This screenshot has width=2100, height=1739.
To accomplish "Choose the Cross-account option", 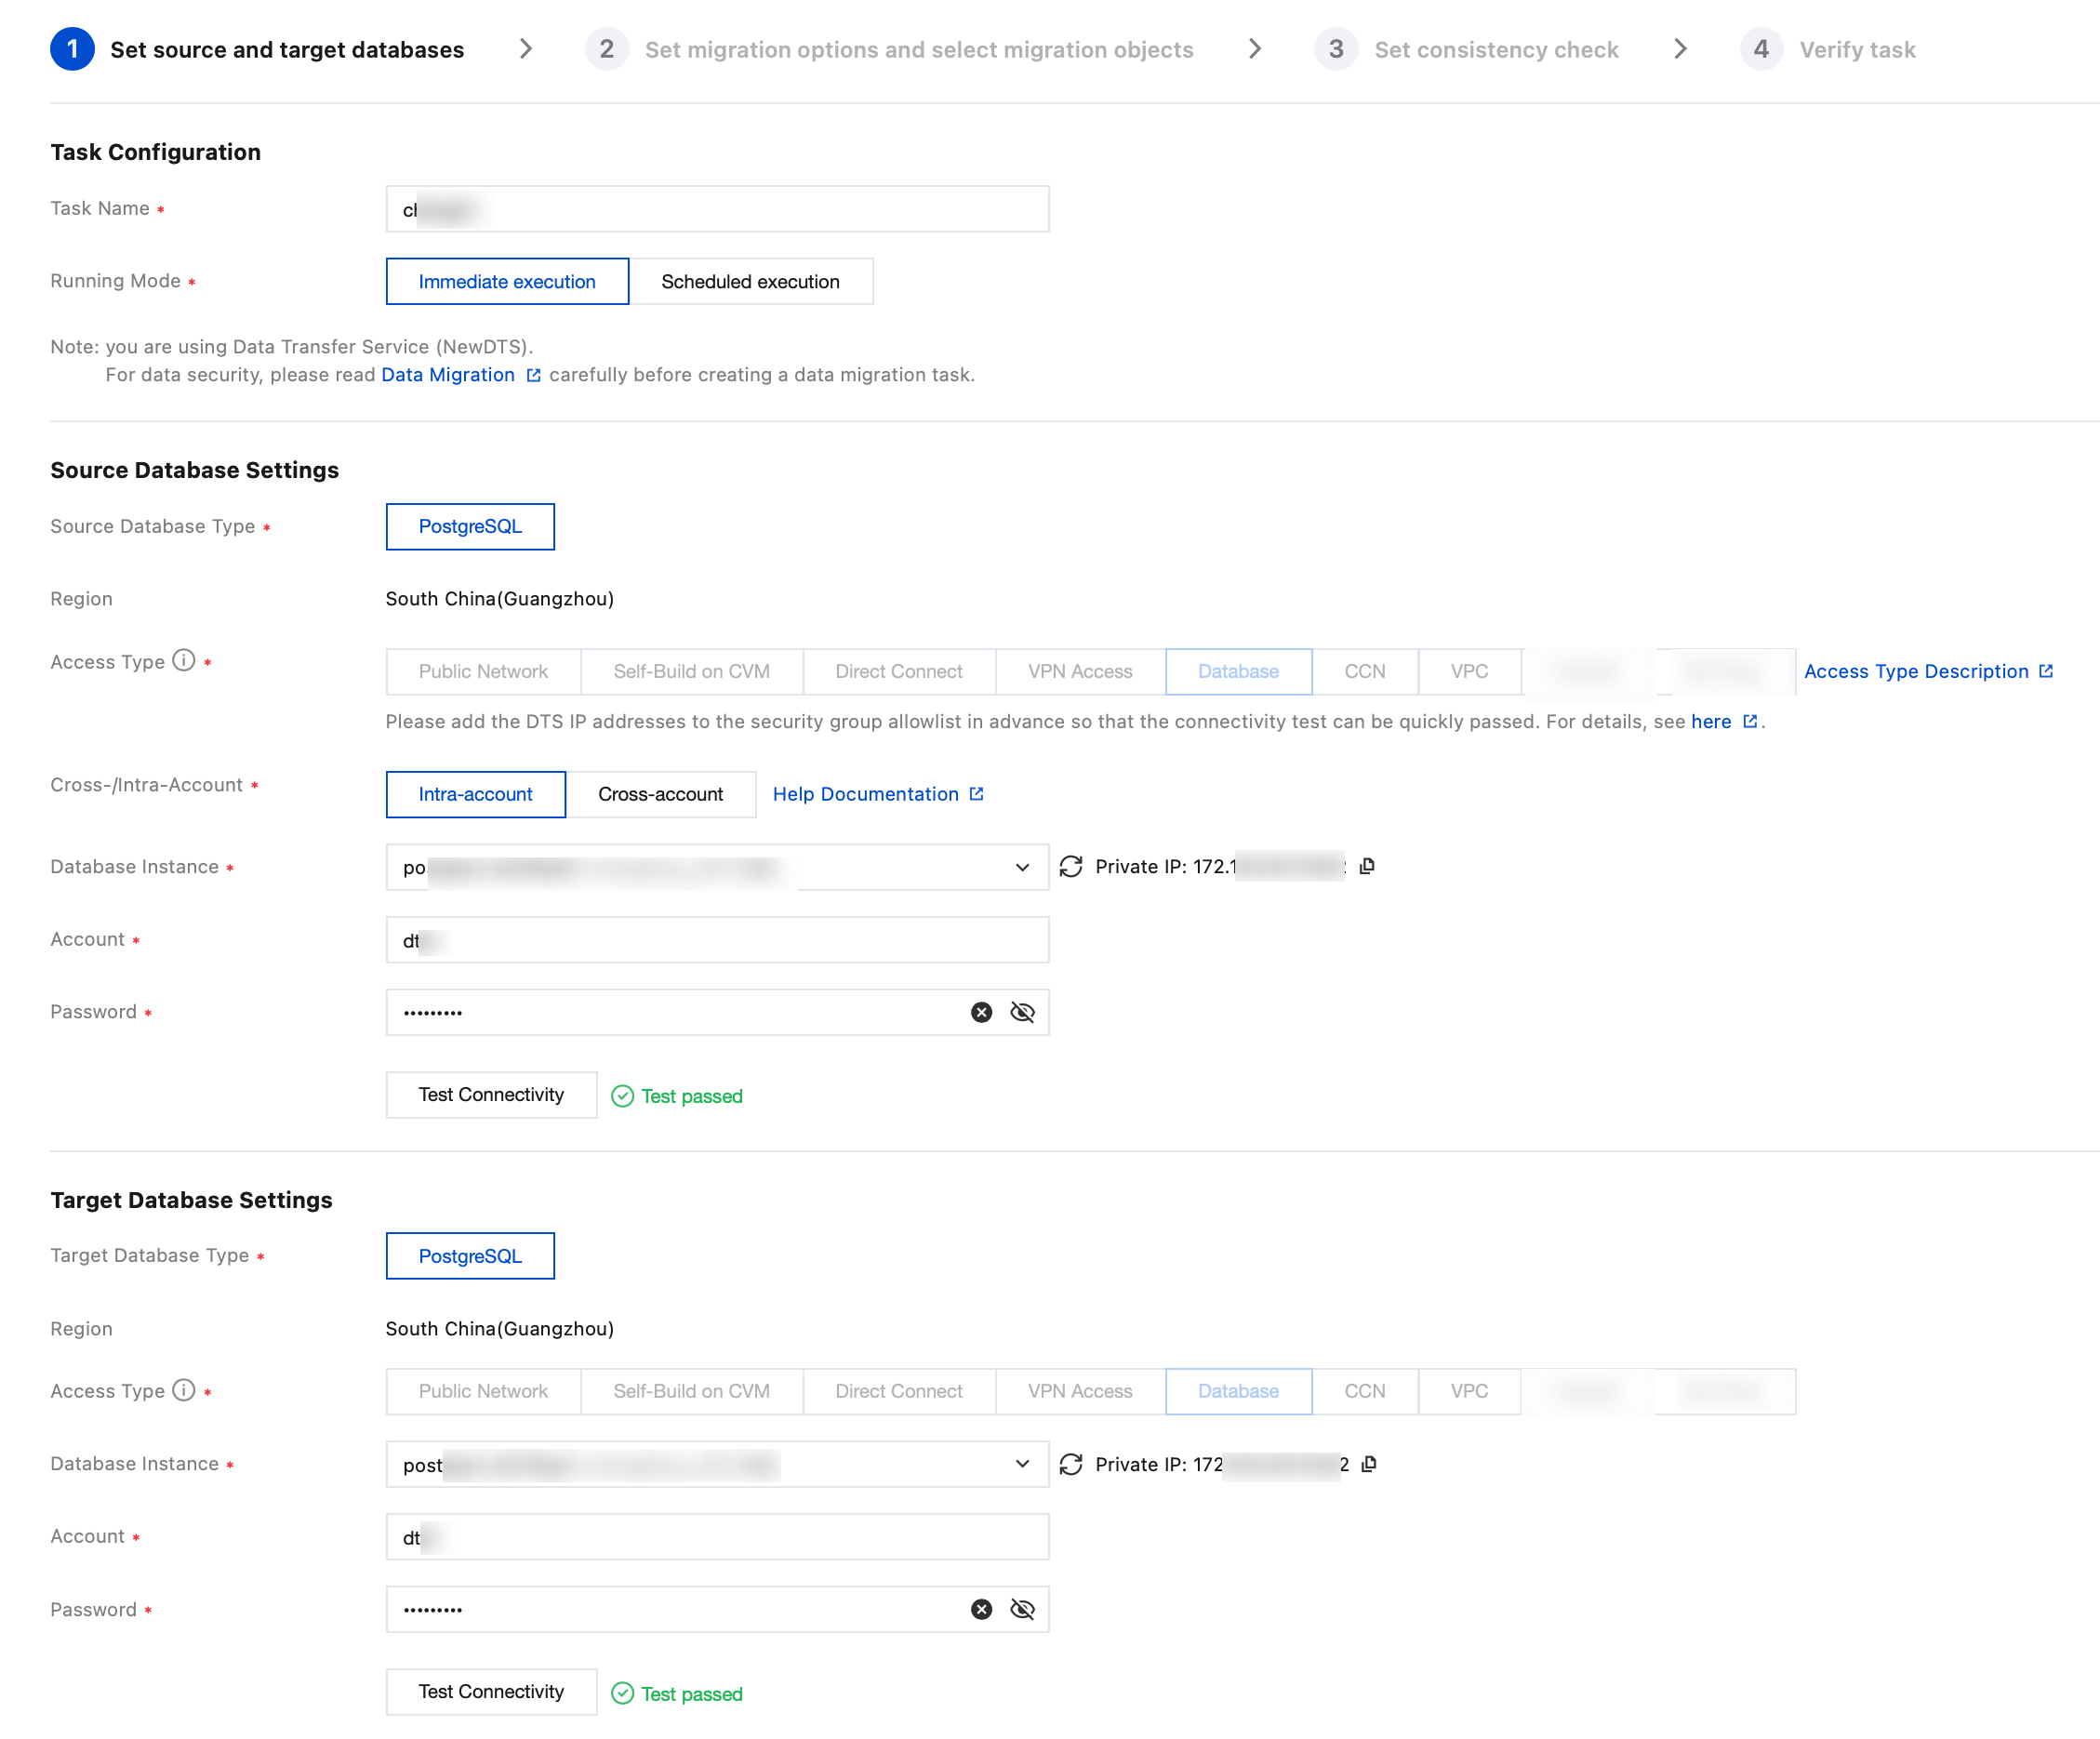I will tap(660, 794).
